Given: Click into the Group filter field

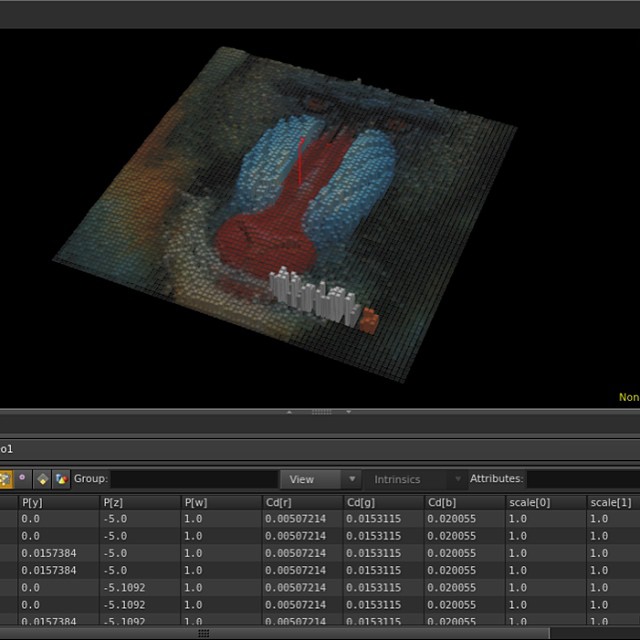Looking at the screenshot, I should tap(194, 479).
